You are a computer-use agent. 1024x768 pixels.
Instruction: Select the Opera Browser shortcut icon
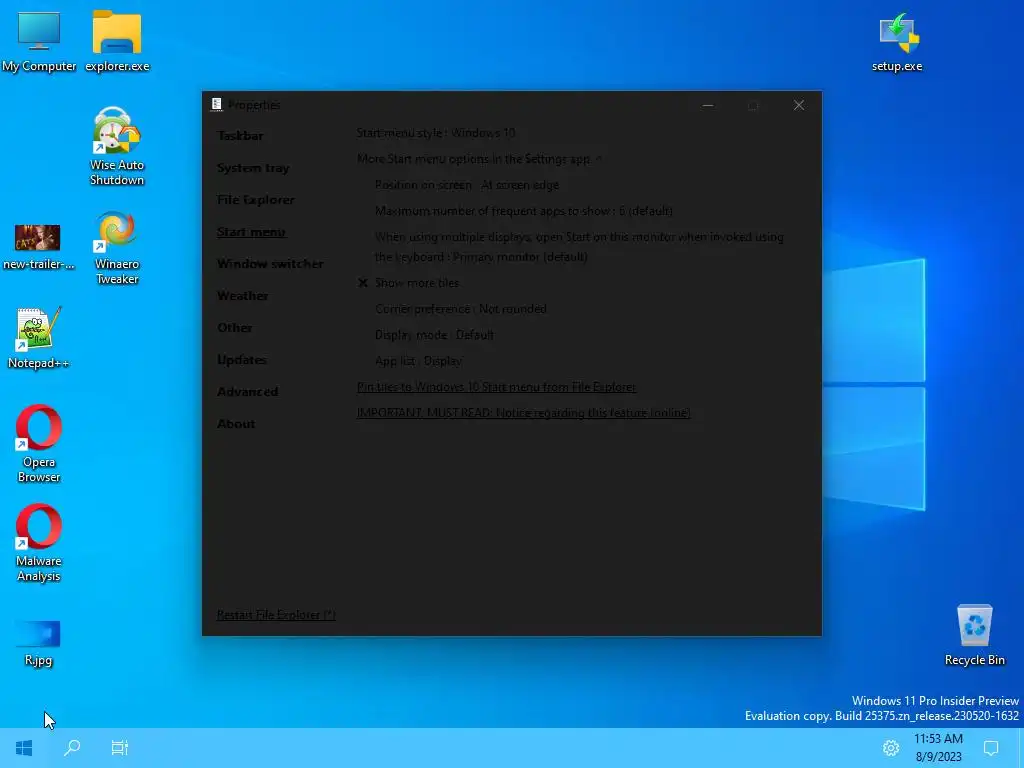pos(39,444)
